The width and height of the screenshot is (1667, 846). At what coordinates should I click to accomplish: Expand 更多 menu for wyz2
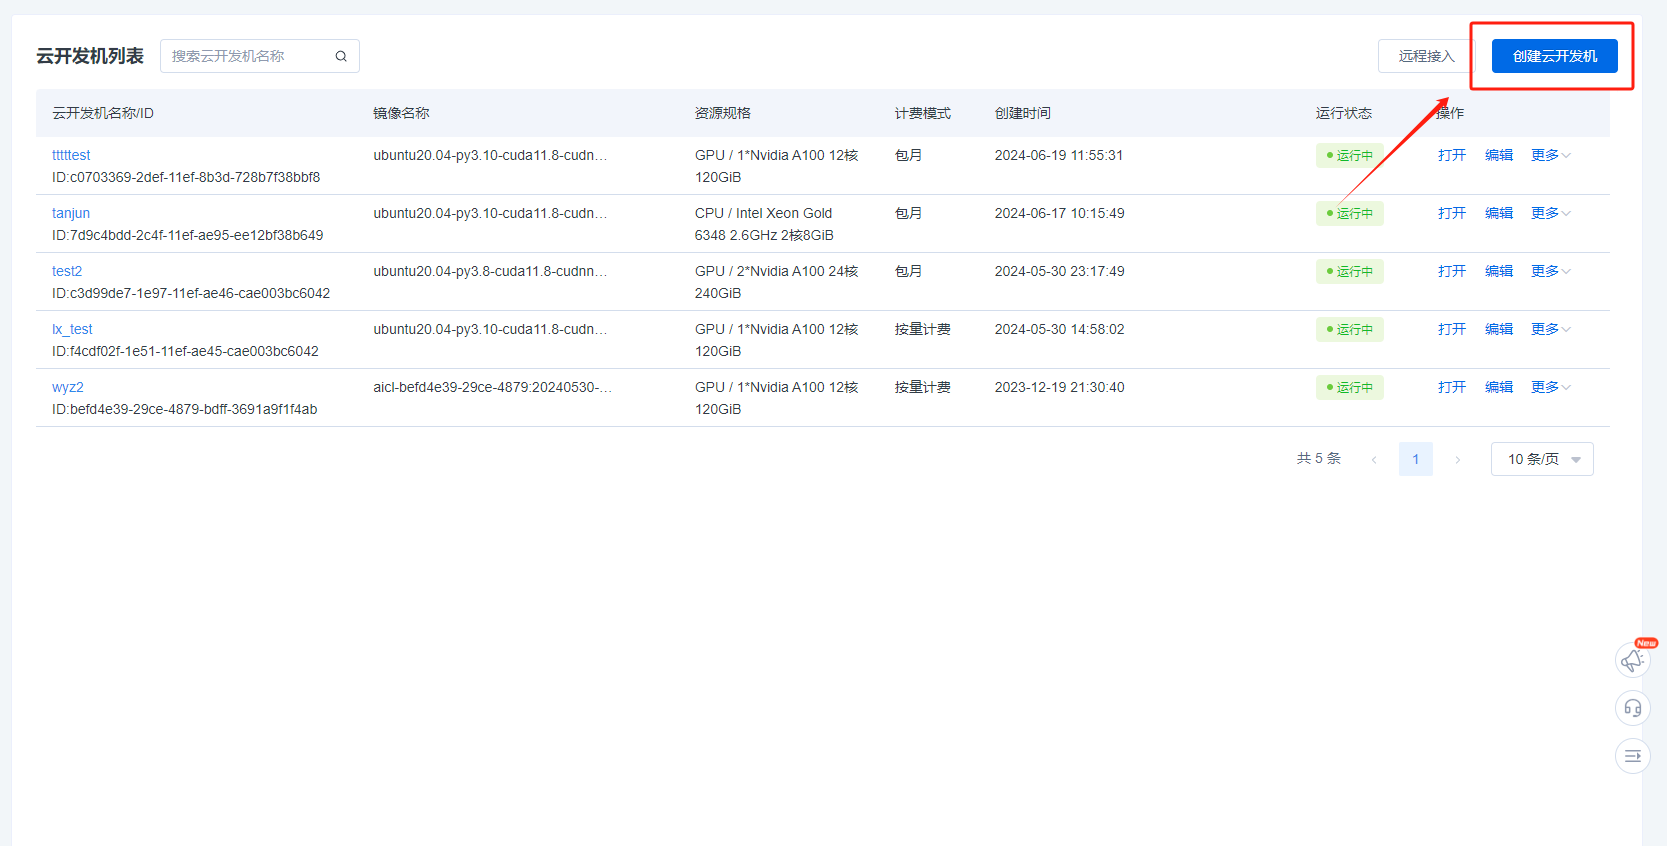[1551, 387]
